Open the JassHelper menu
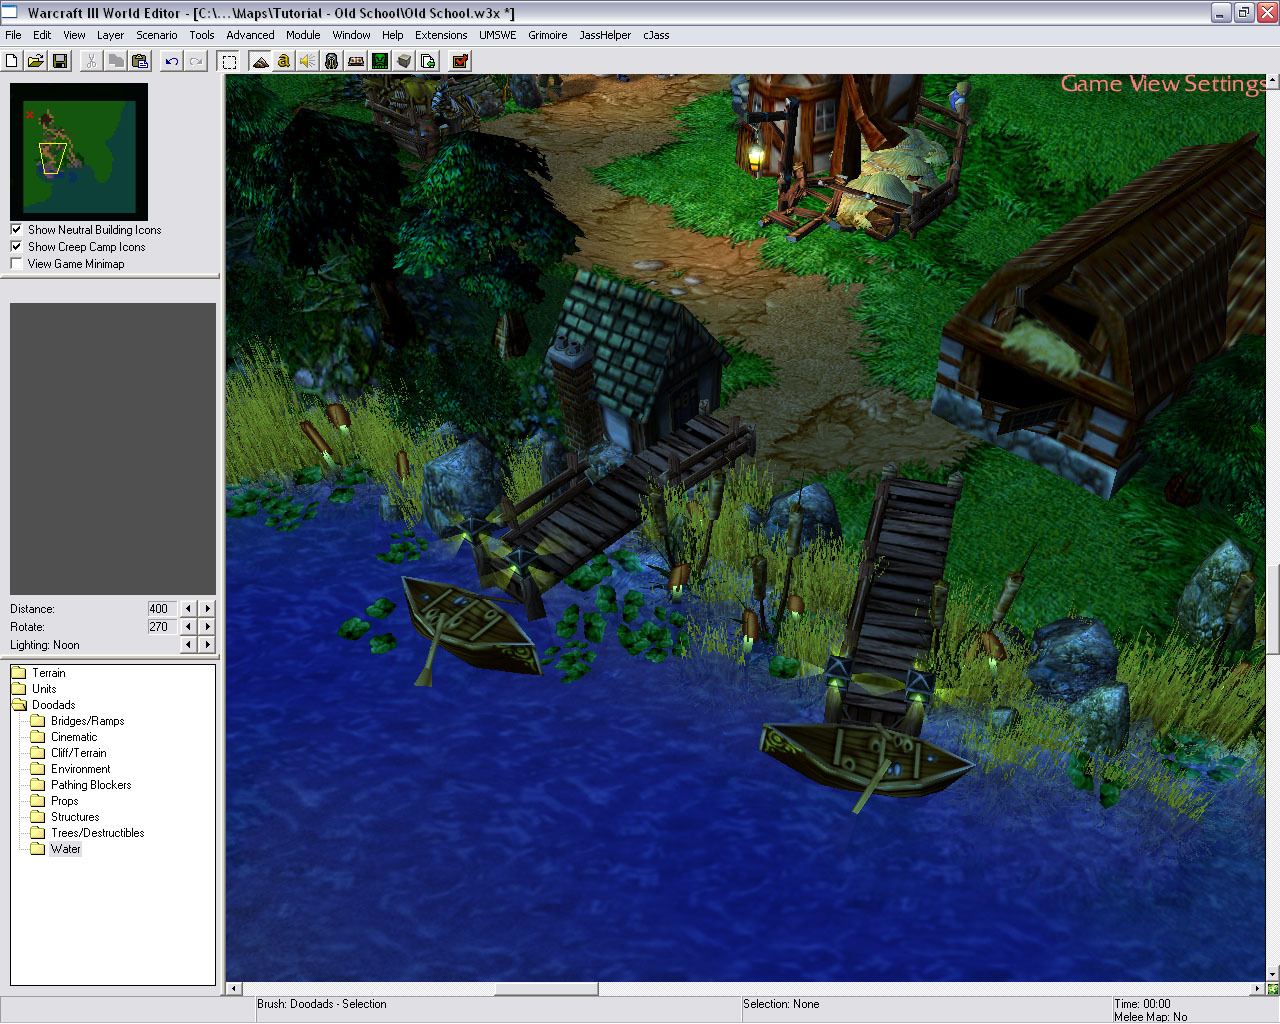Viewport: 1280px width, 1024px height. (605, 35)
